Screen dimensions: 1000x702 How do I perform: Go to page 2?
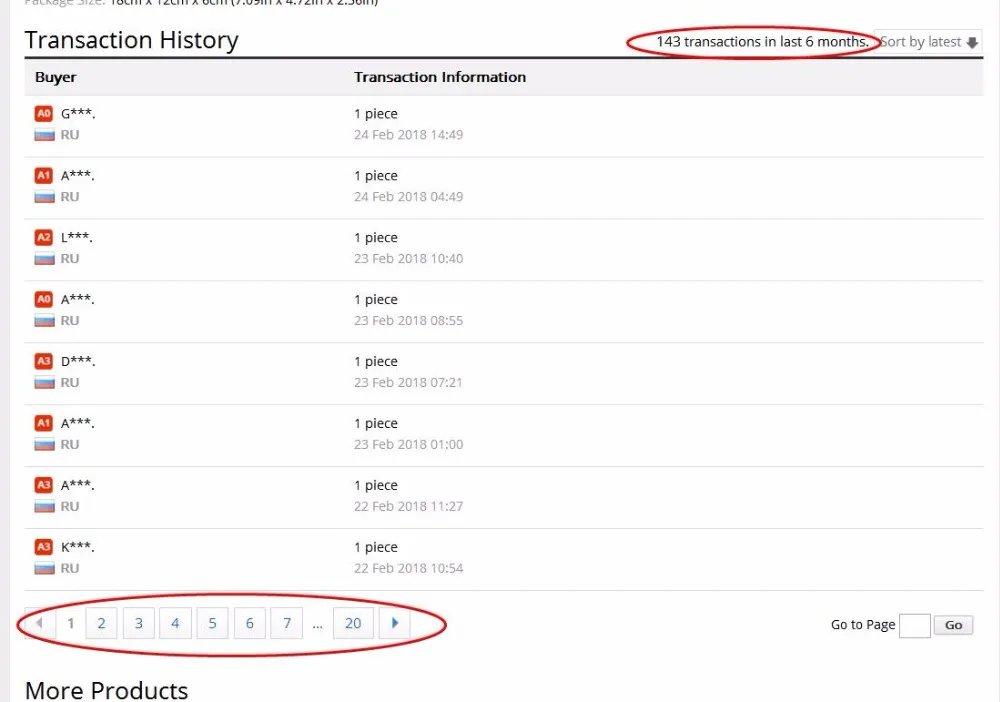[101, 623]
